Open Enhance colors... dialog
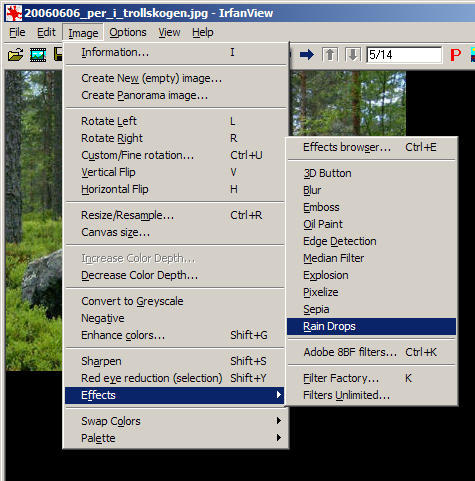Image resolution: width=475 pixels, height=481 pixels. (x=176, y=335)
